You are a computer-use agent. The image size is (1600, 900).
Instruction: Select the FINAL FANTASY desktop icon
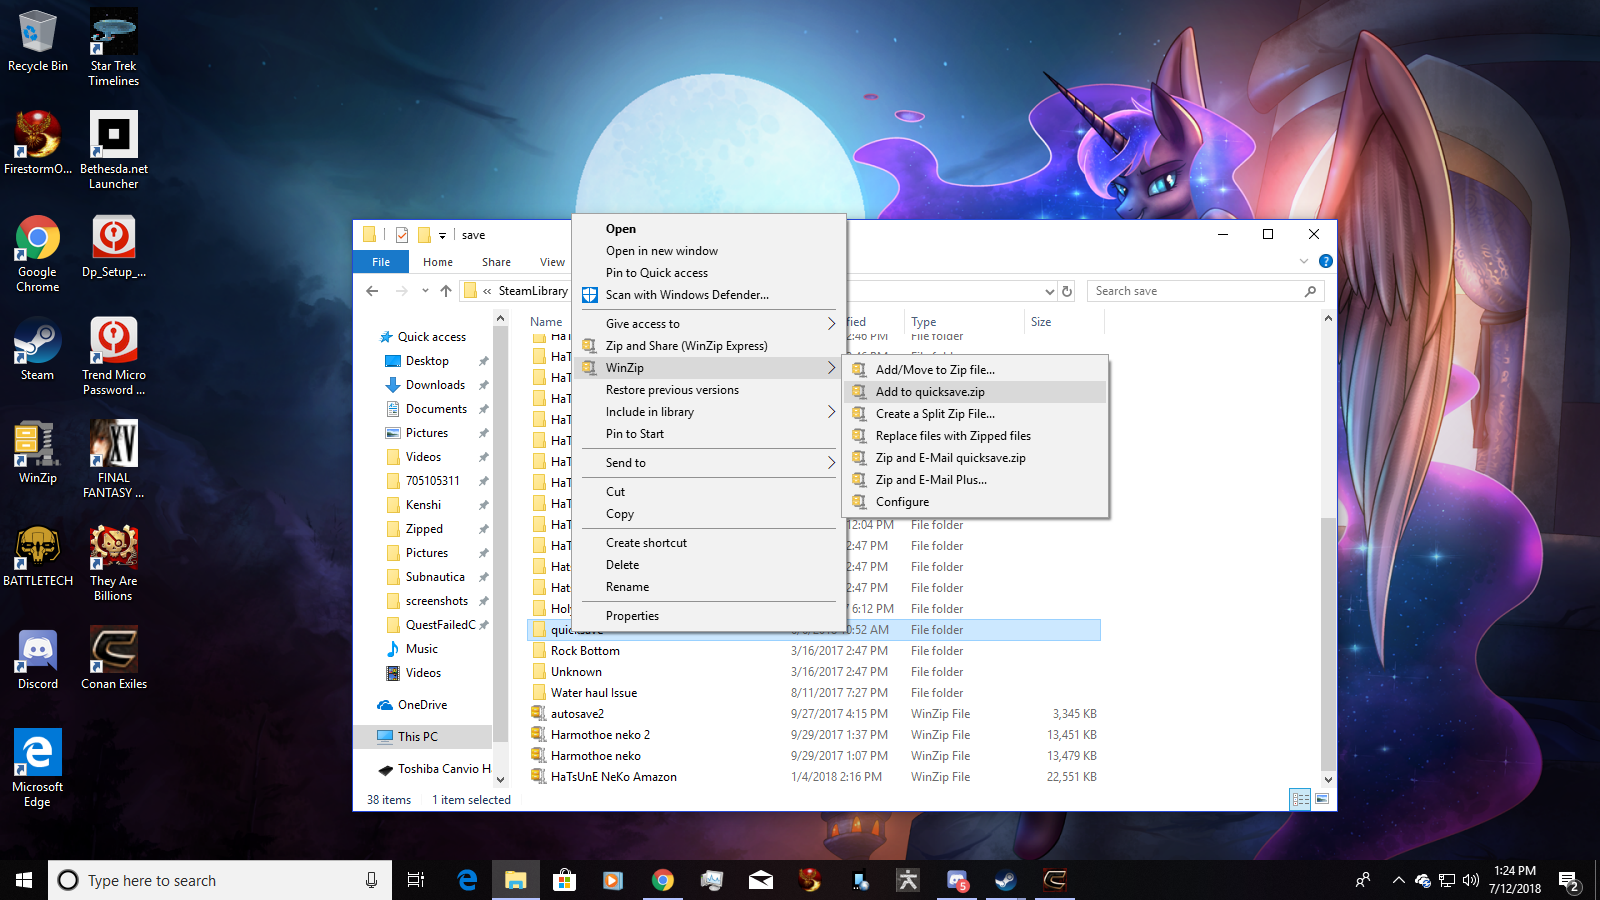(x=114, y=459)
